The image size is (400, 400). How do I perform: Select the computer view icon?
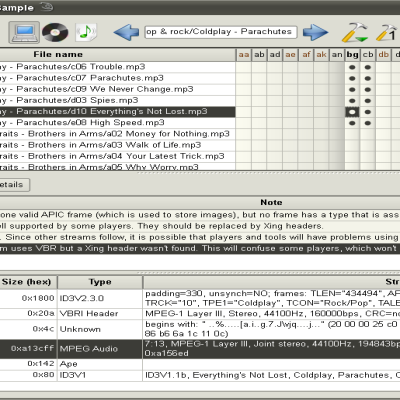coord(24,32)
